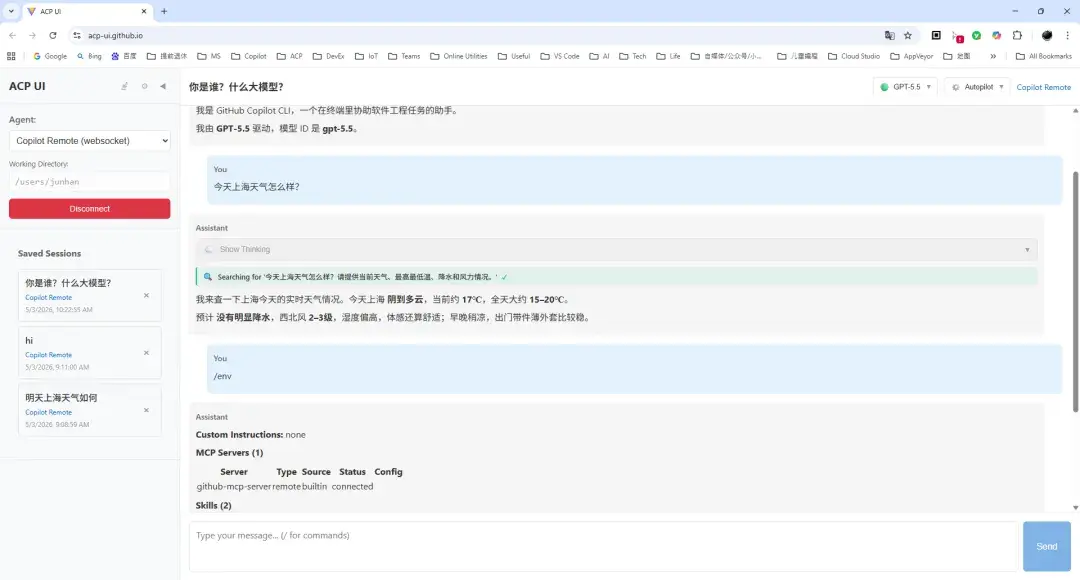Open the extensions puzzle menu
The height and width of the screenshot is (580, 1080).
(x=1017, y=35)
